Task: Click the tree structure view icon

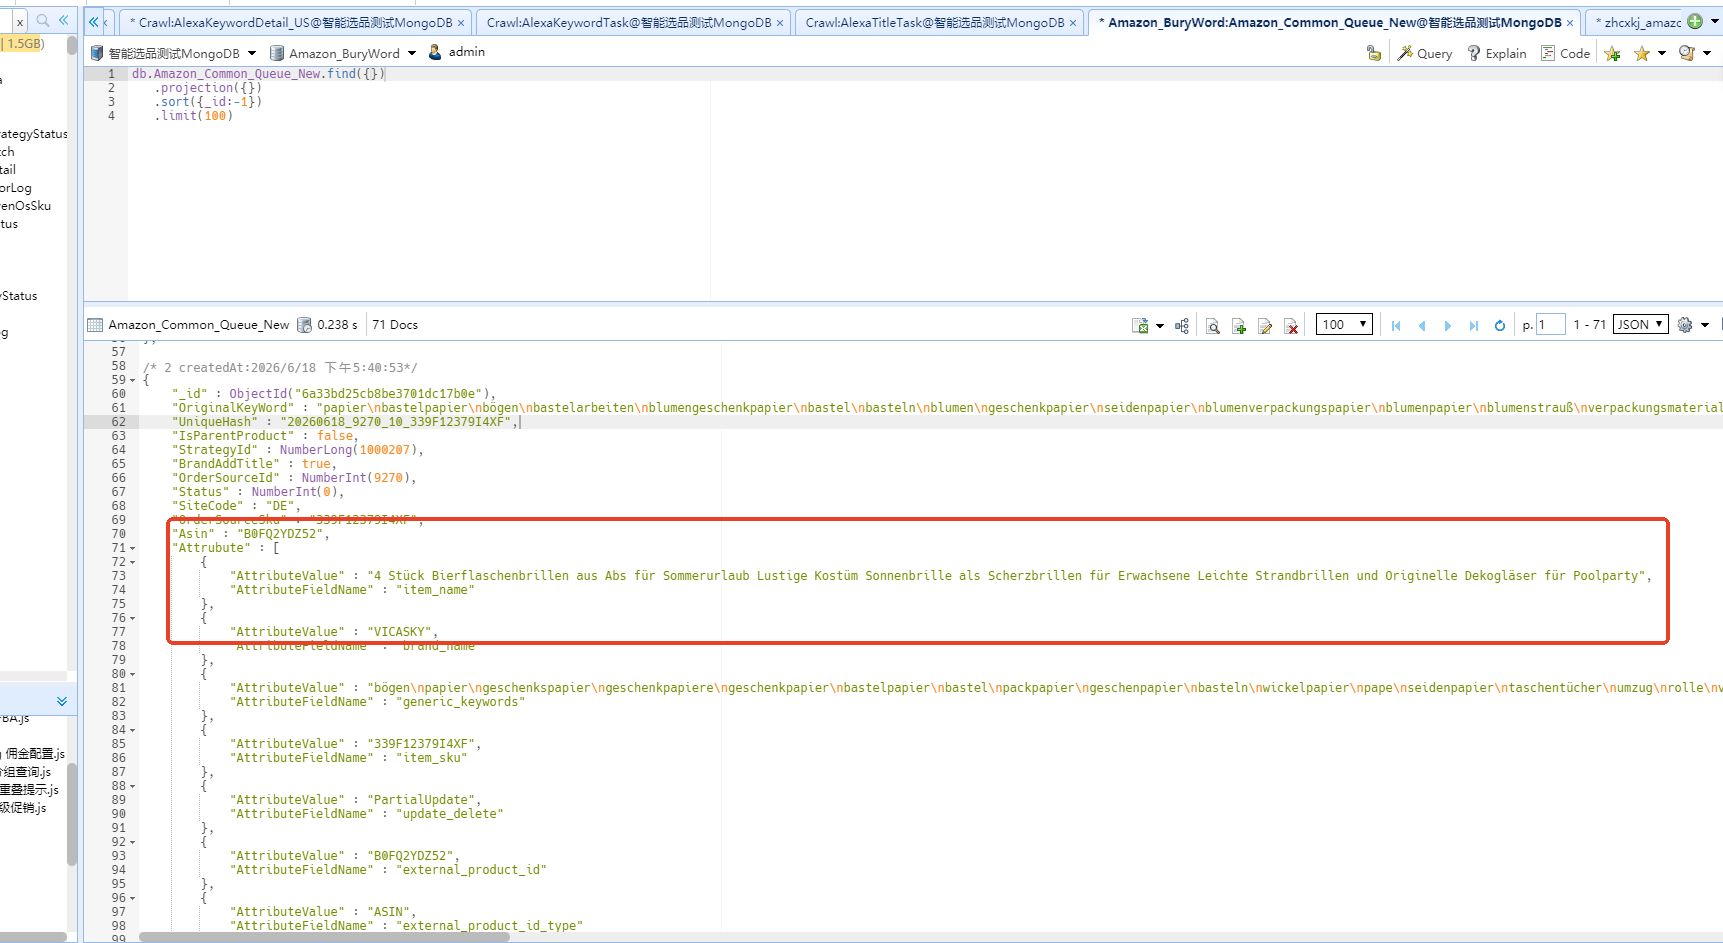Action: (x=1182, y=325)
